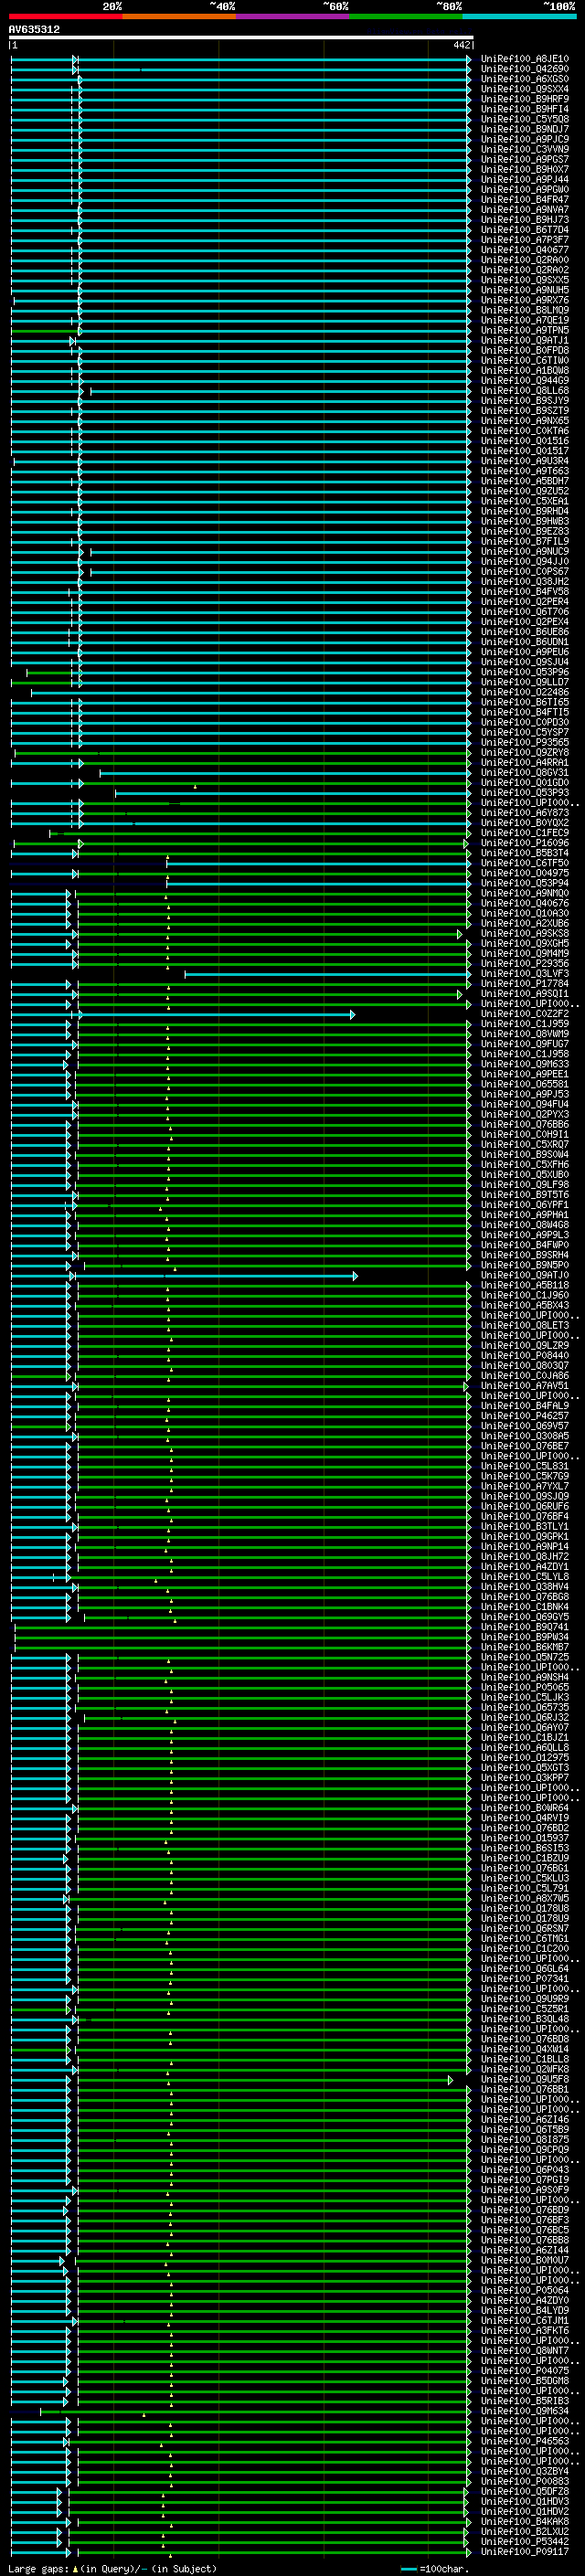
Task: Open hit UniRef100_A9PGS7
Action: pyautogui.click(x=525, y=160)
